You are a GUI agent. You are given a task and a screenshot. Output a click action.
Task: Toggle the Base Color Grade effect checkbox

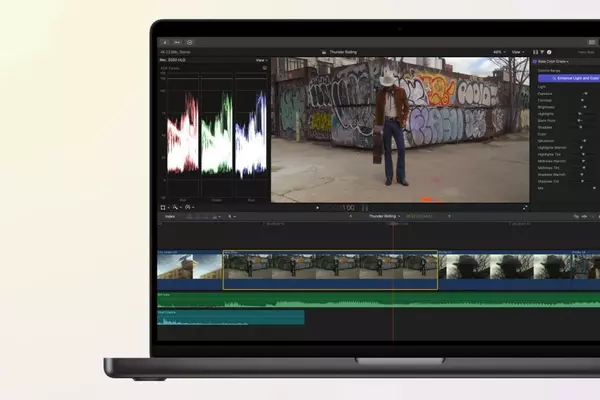tap(535, 62)
